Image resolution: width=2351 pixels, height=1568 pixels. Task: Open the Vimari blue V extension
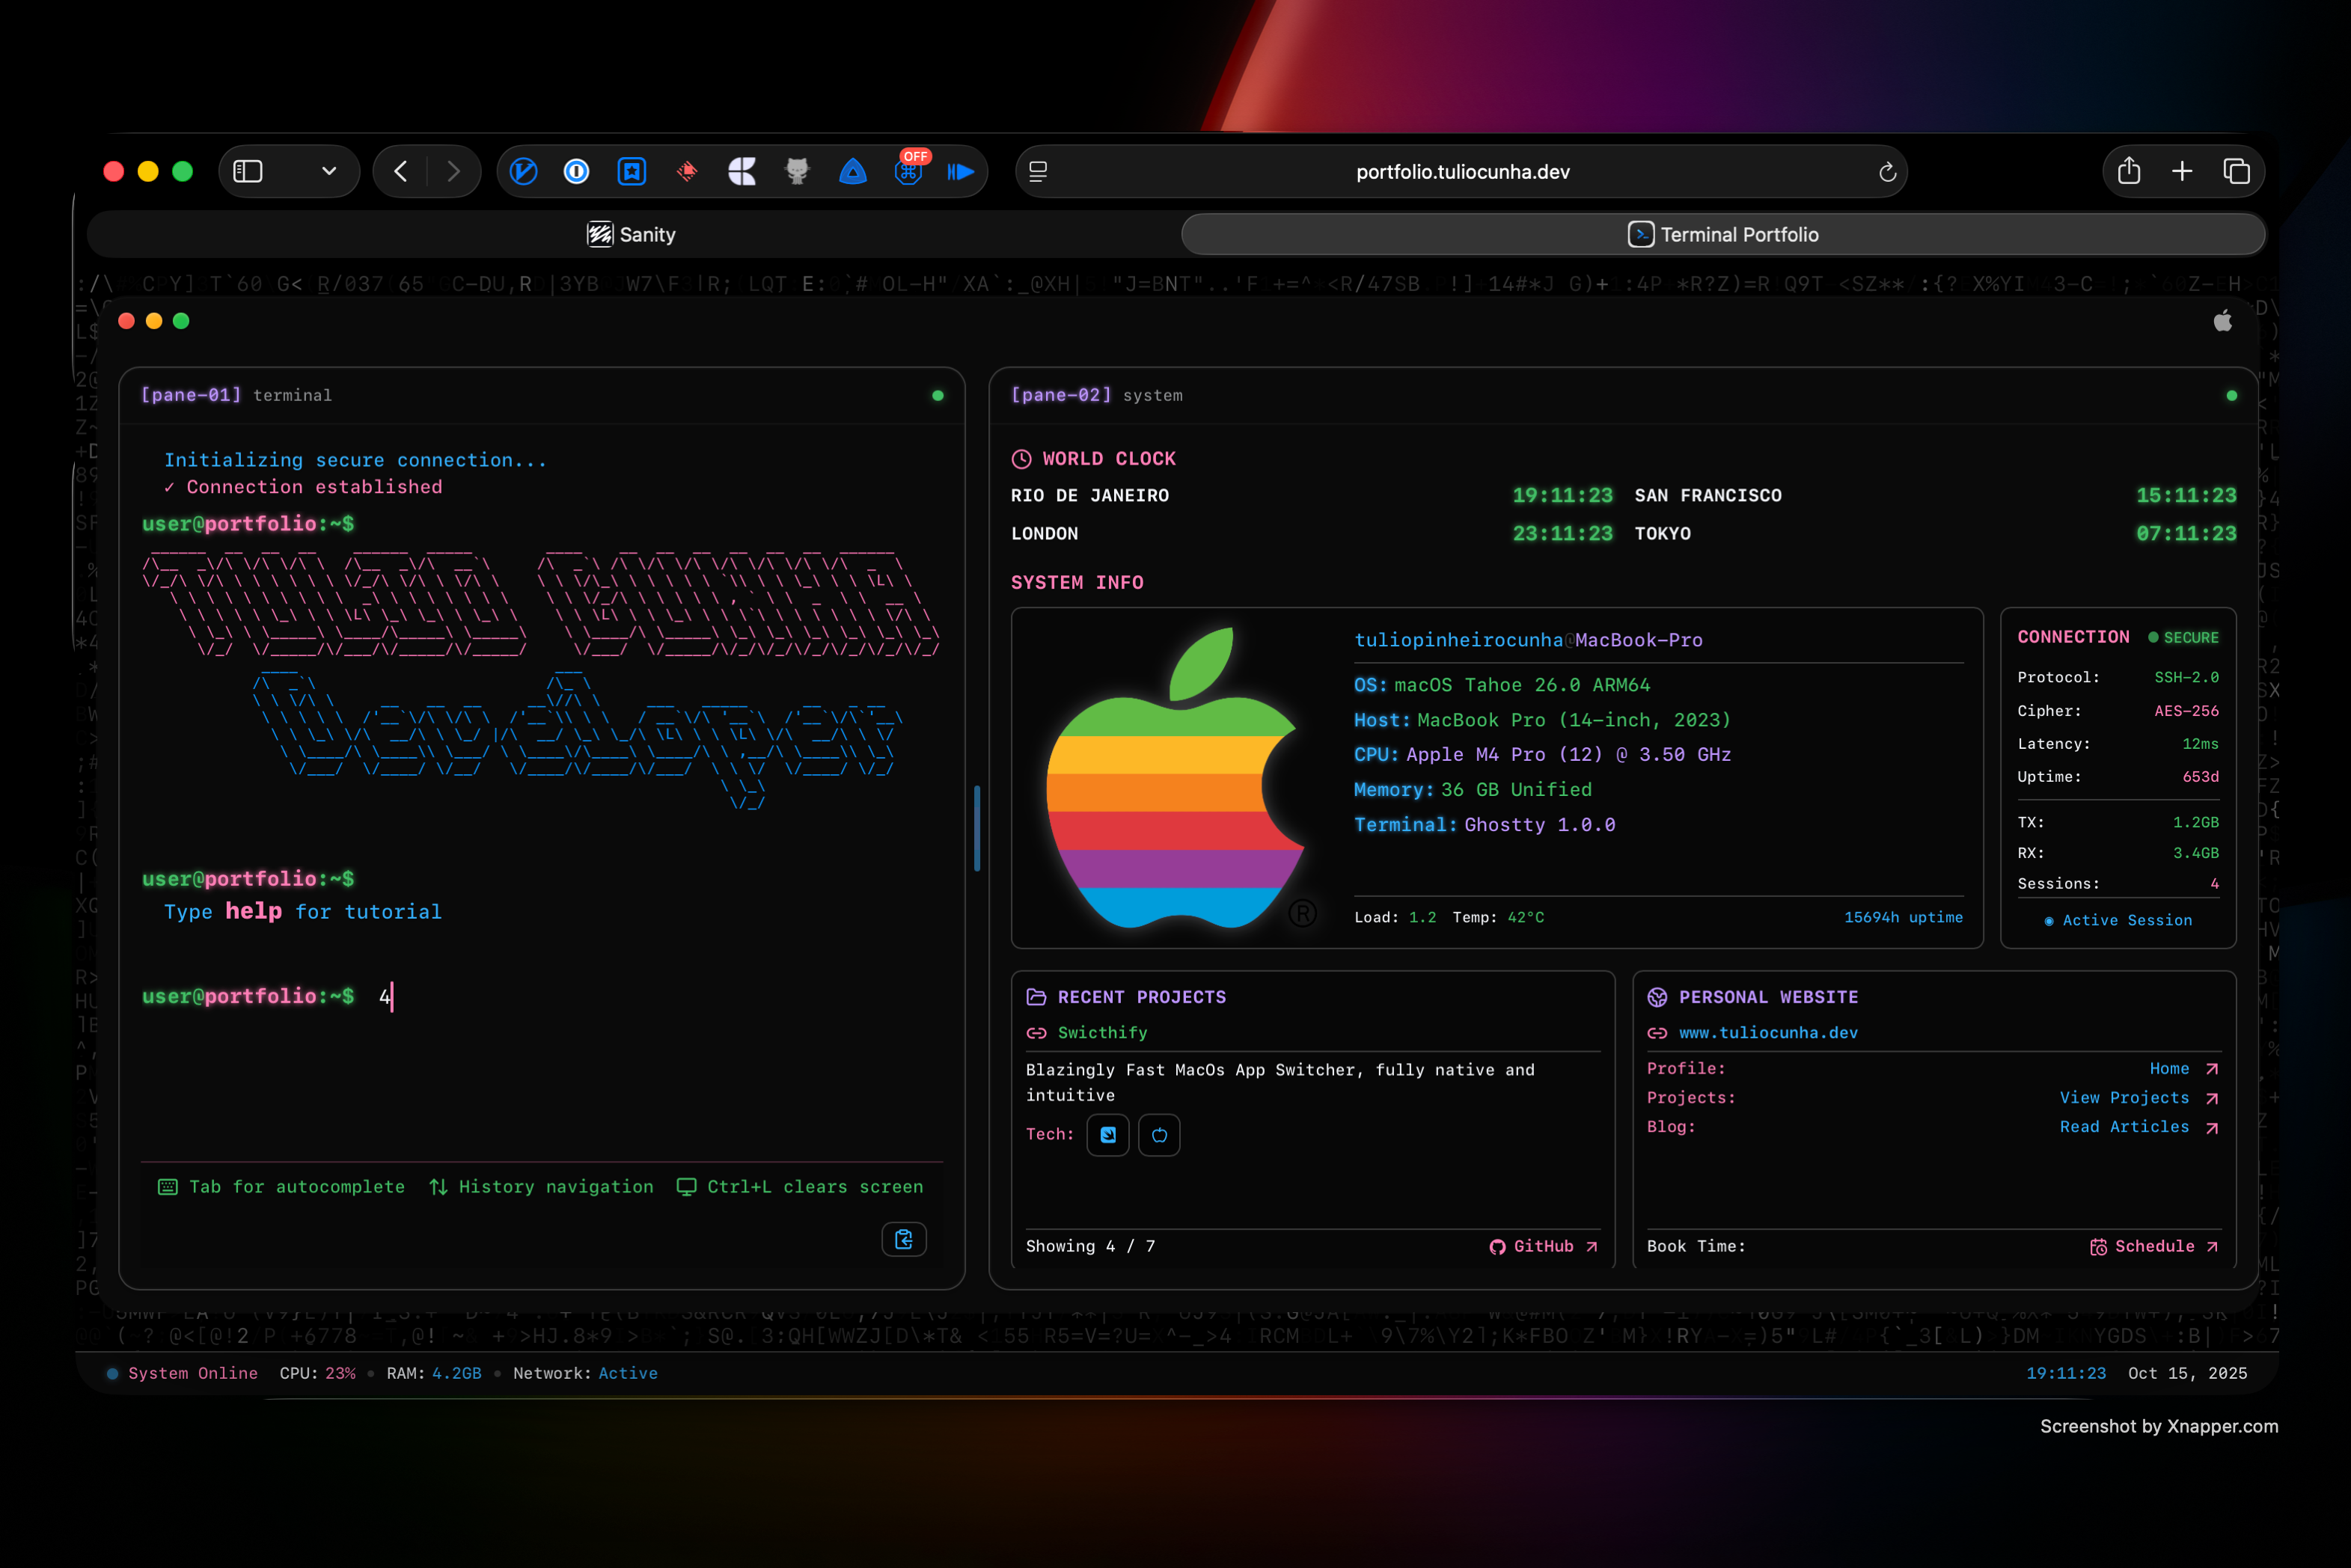523,172
